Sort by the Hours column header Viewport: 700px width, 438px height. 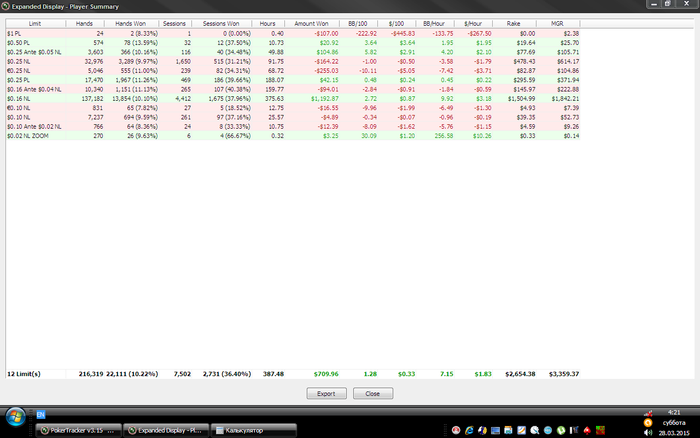pyautogui.click(x=268, y=23)
